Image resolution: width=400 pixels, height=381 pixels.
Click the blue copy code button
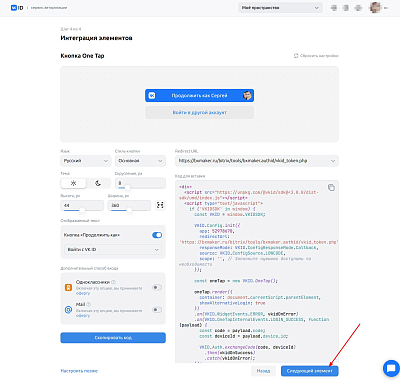point(113,338)
